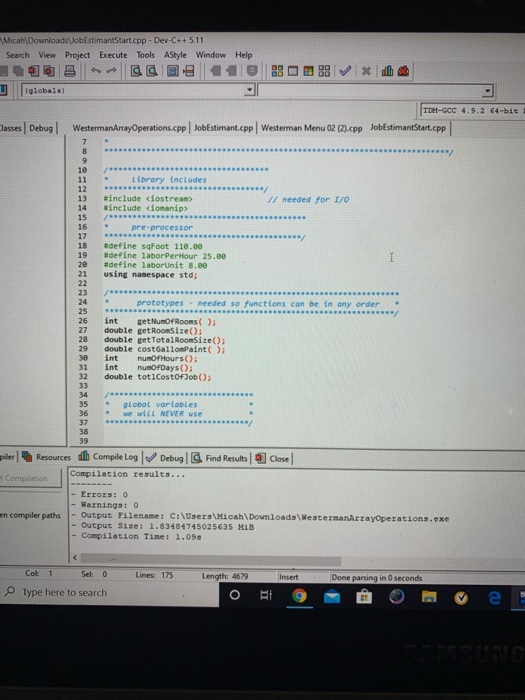Open the Execute menu

click(x=113, y=55)
